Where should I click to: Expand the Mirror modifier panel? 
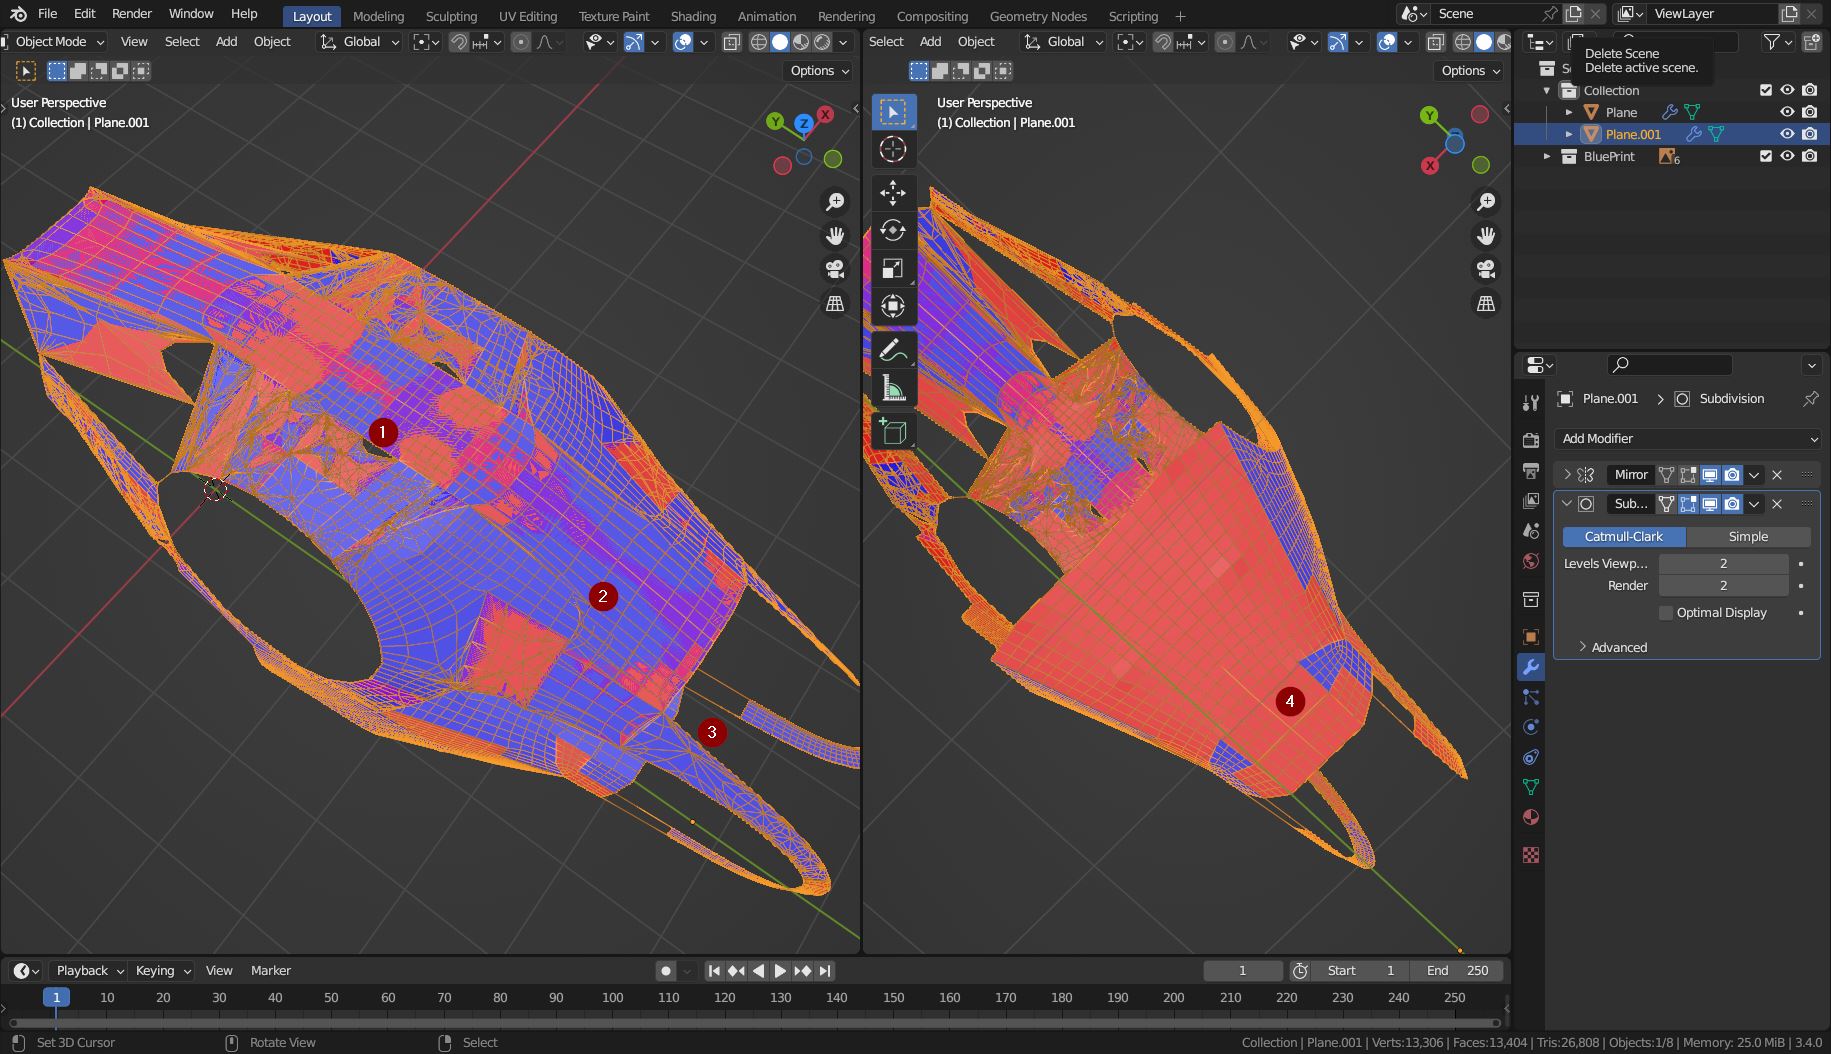1567,475
